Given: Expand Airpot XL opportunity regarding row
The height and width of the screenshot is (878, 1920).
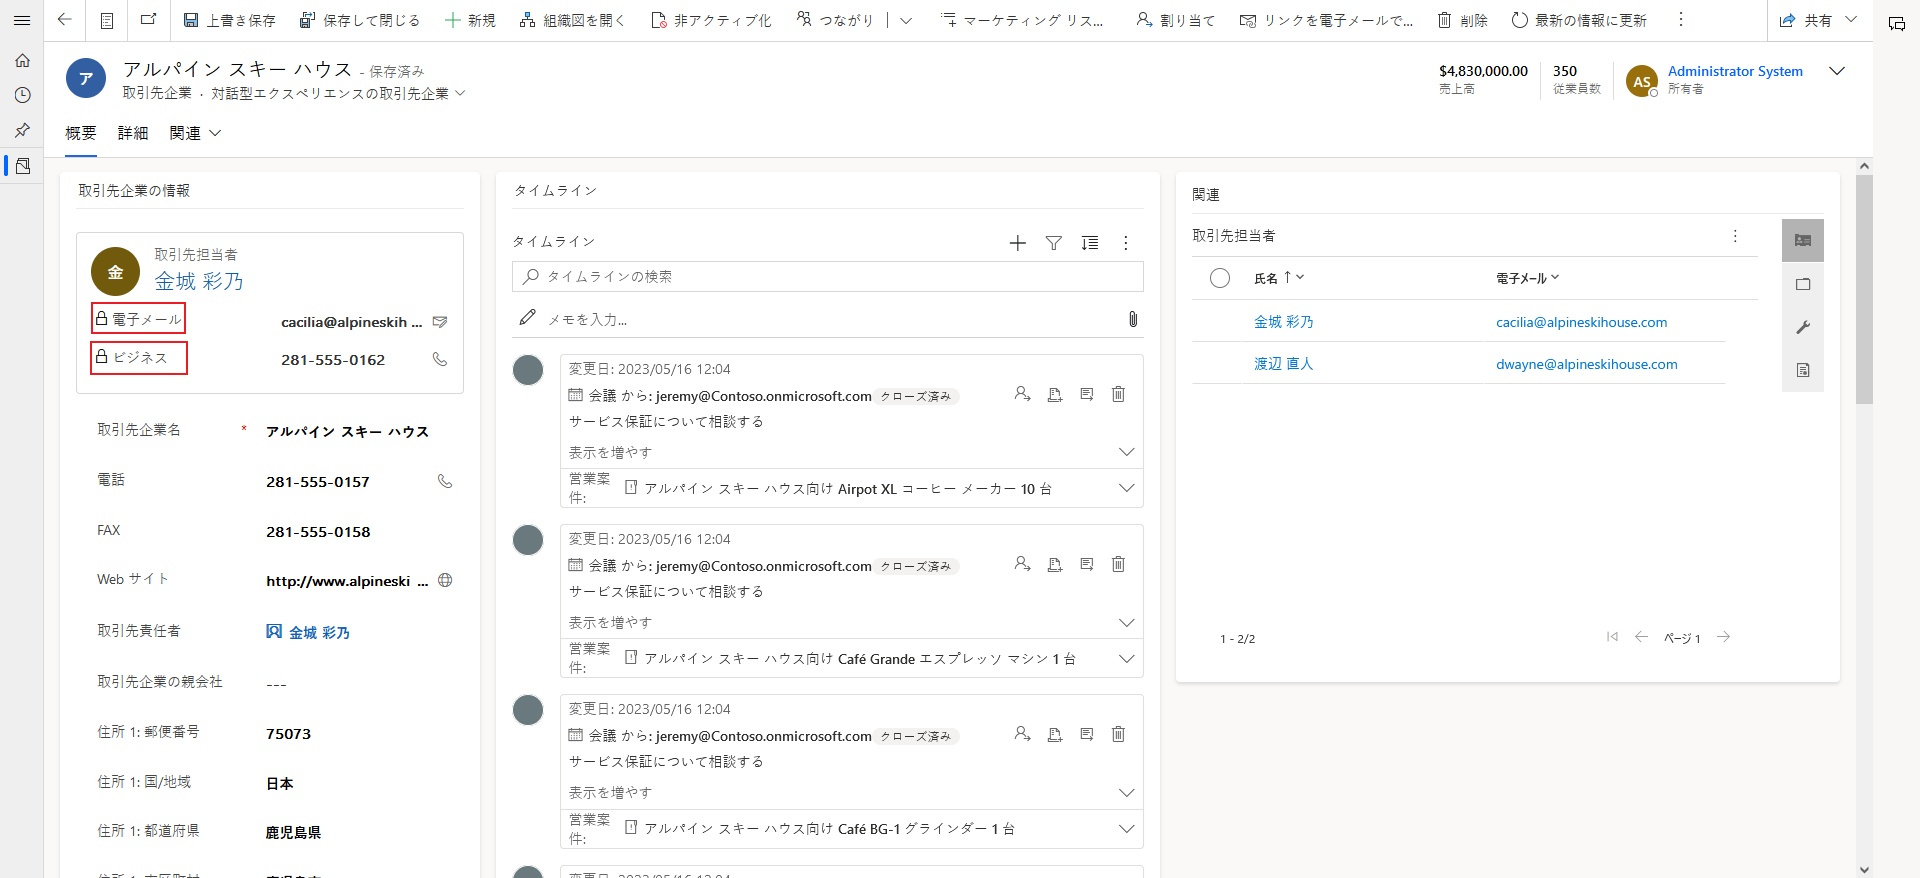Looking at the screenshot, I should pyautogui.click(x=1126, y=488).
